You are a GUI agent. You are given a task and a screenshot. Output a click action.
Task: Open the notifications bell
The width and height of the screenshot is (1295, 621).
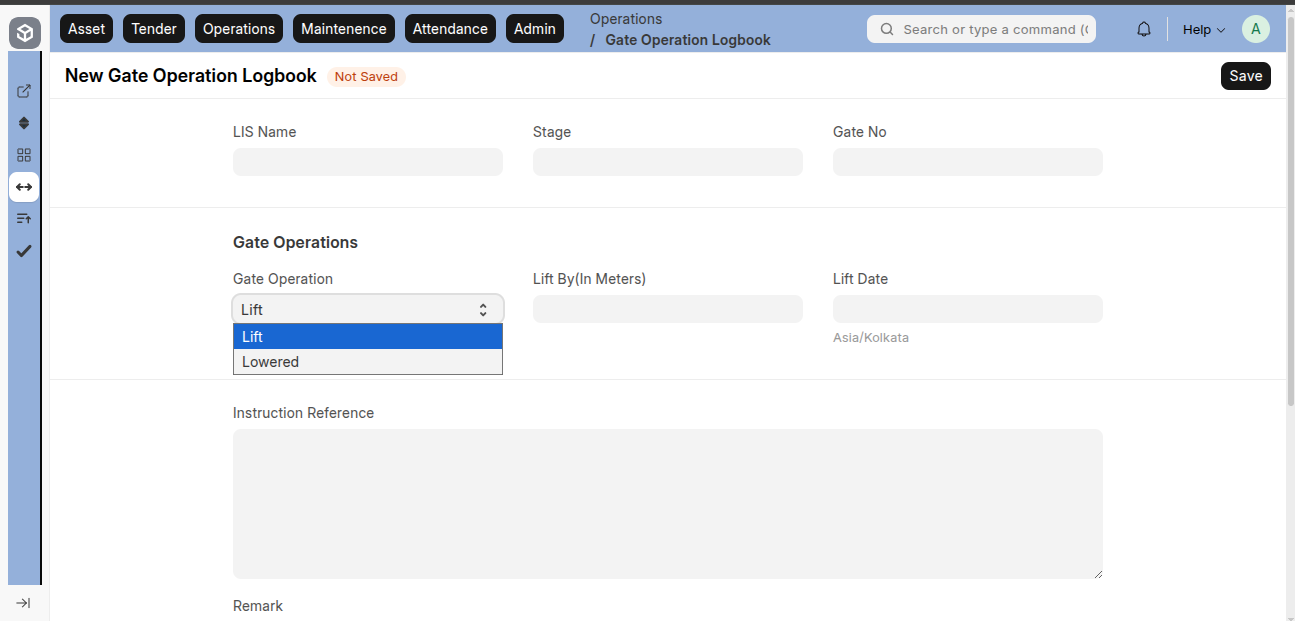1144,29
